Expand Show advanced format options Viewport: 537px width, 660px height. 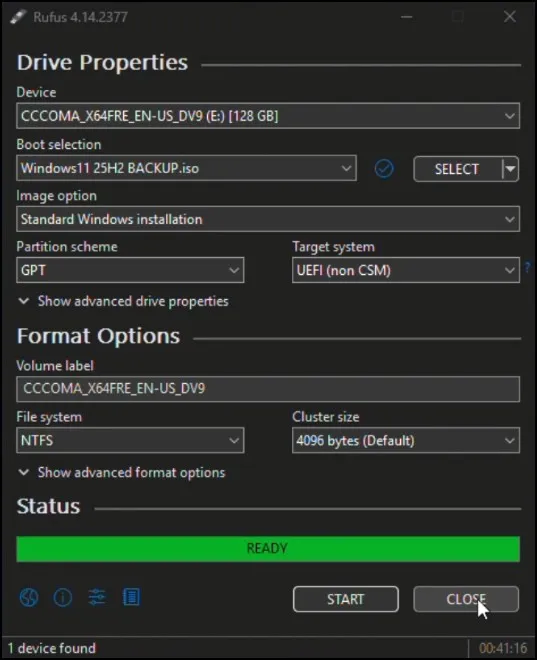click(122, 473)
